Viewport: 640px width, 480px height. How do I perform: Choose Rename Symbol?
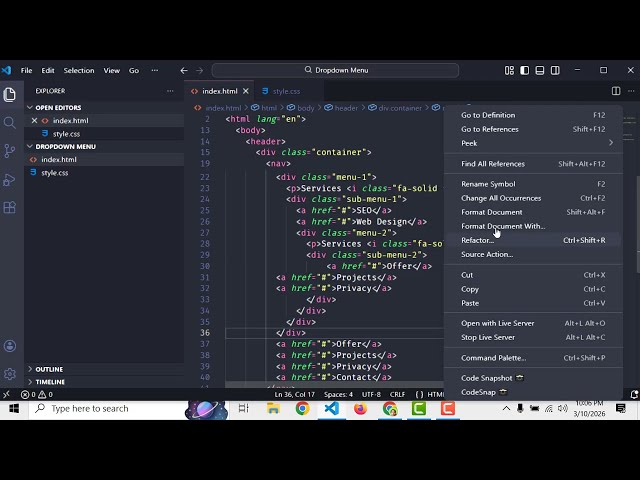533,184
